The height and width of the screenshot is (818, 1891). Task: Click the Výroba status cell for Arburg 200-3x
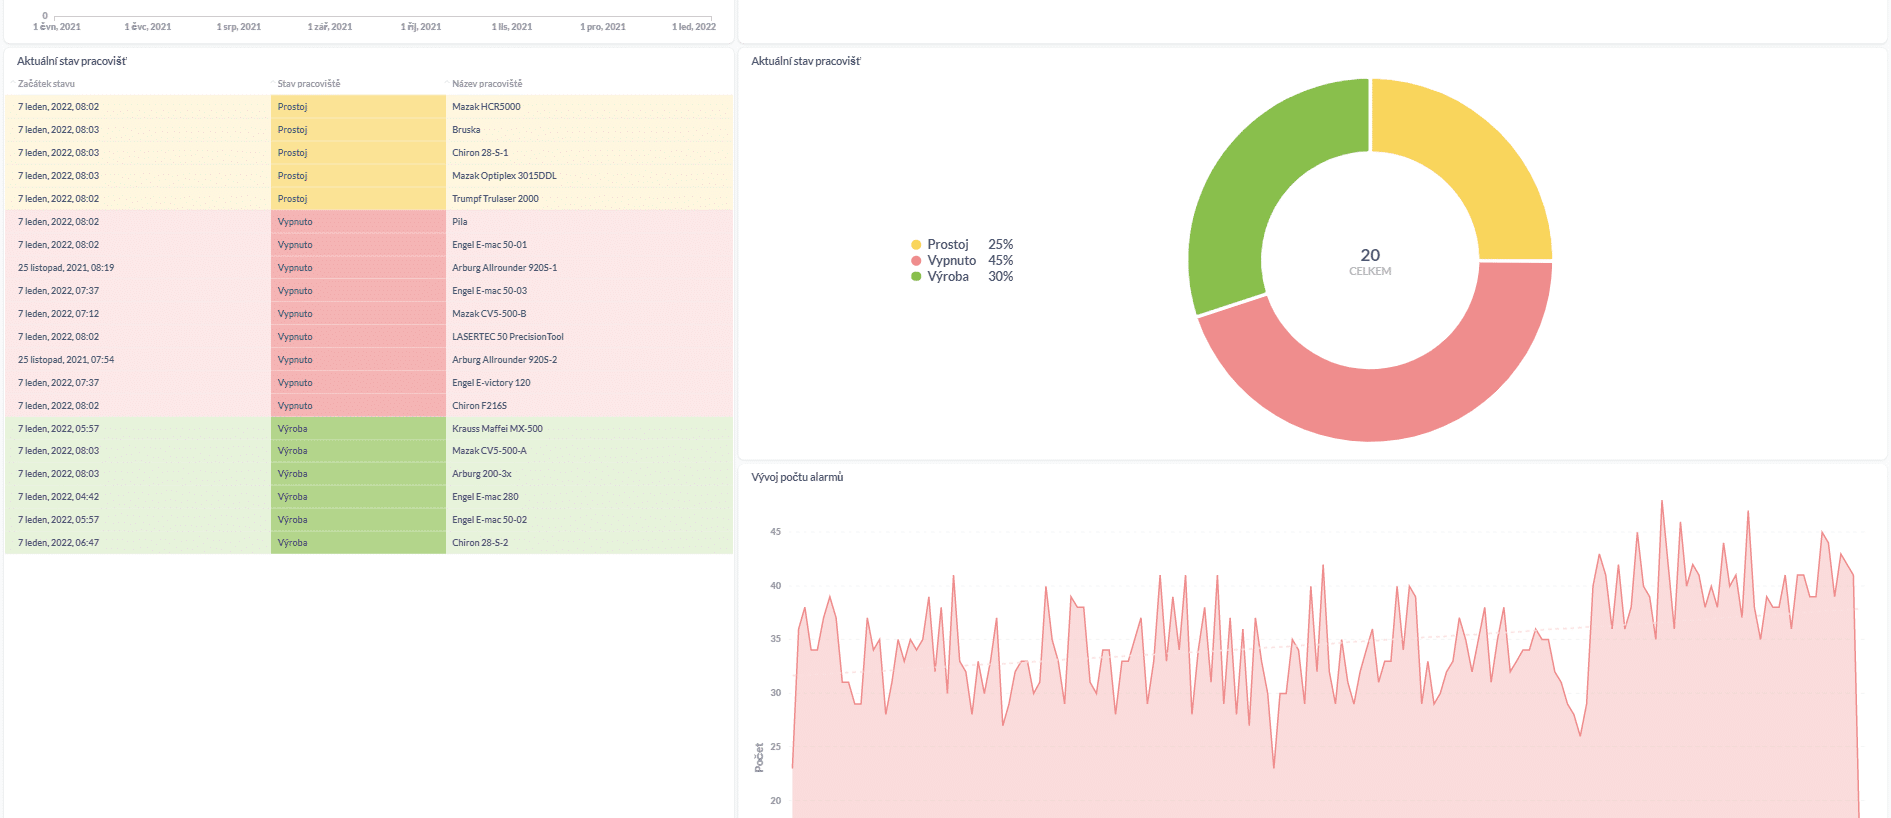click(358, 474)
